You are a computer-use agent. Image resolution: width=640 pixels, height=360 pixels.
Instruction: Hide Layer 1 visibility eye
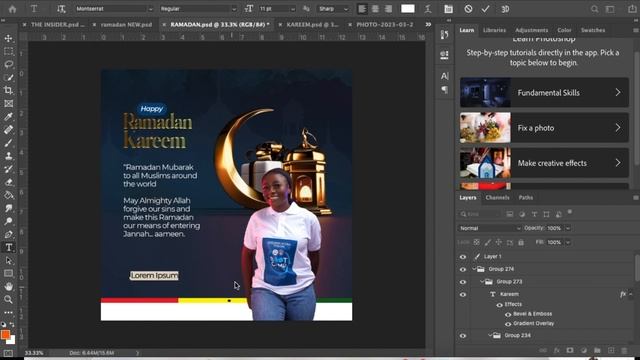coord(463,257)
